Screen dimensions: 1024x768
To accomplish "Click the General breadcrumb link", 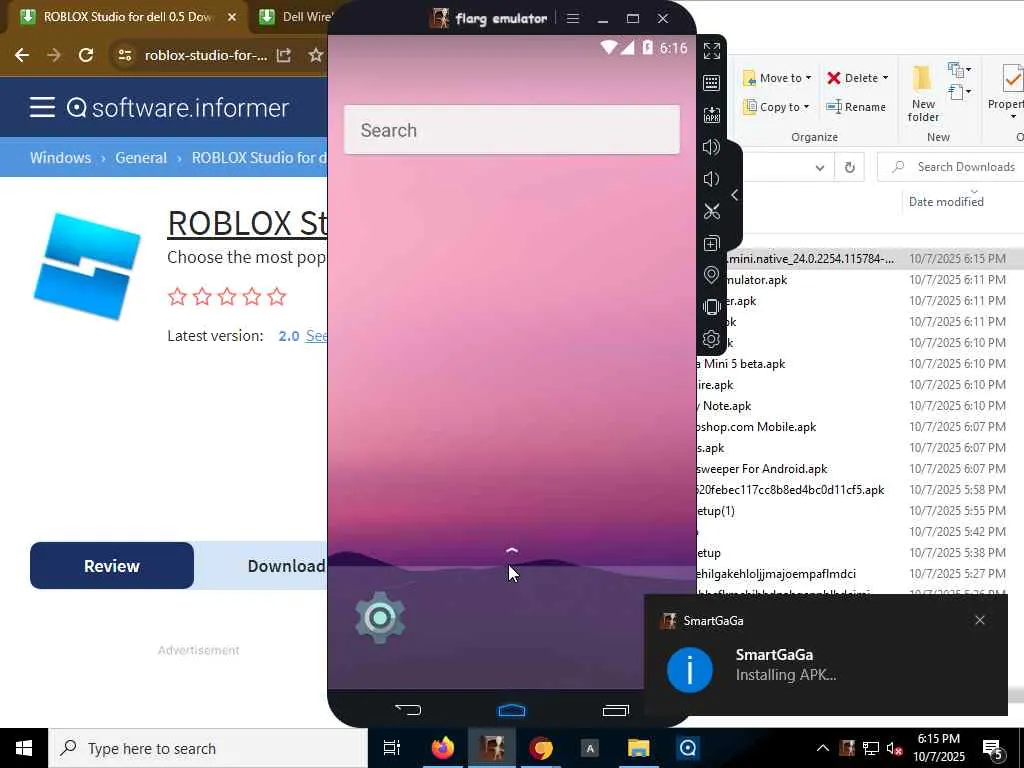I will tap(141, 157).
